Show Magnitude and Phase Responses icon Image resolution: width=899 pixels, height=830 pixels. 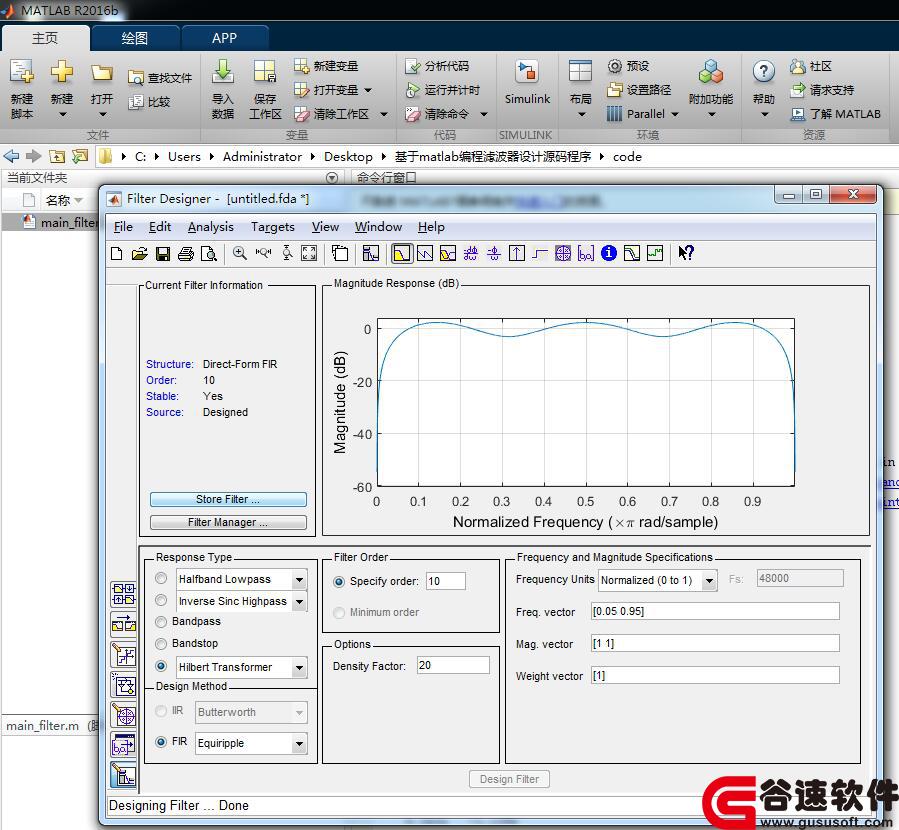(x=448, y=253)
